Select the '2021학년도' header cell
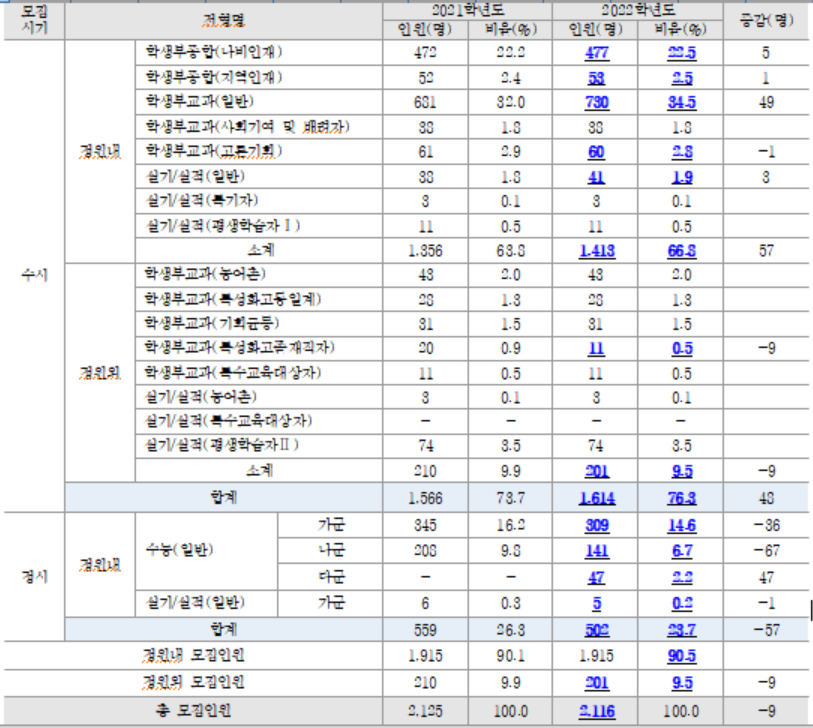Viewport: 813px width, 728px height. point(467,10)
